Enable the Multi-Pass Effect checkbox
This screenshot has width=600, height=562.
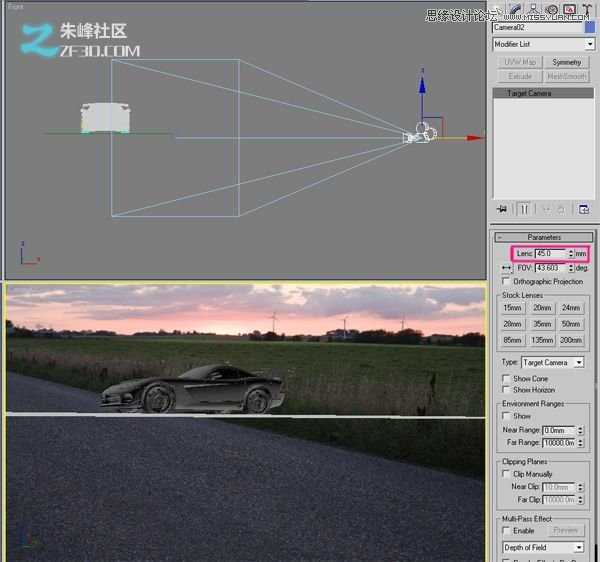(x=506, y=531)
